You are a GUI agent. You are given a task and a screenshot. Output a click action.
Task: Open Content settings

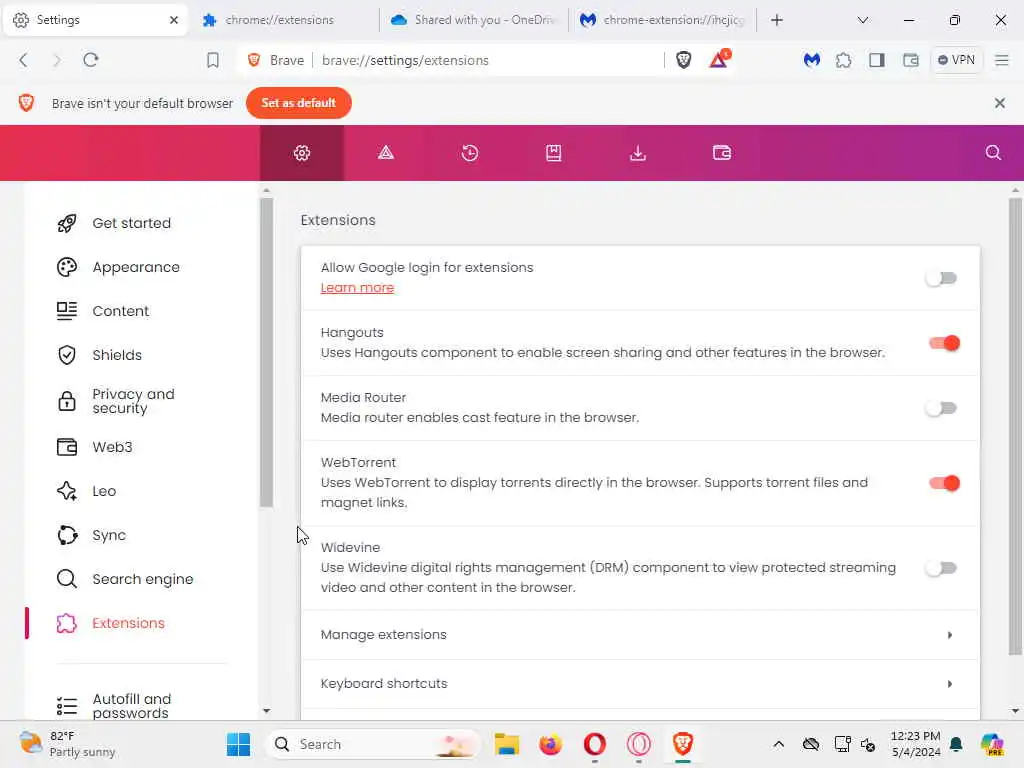click(121, 311)
